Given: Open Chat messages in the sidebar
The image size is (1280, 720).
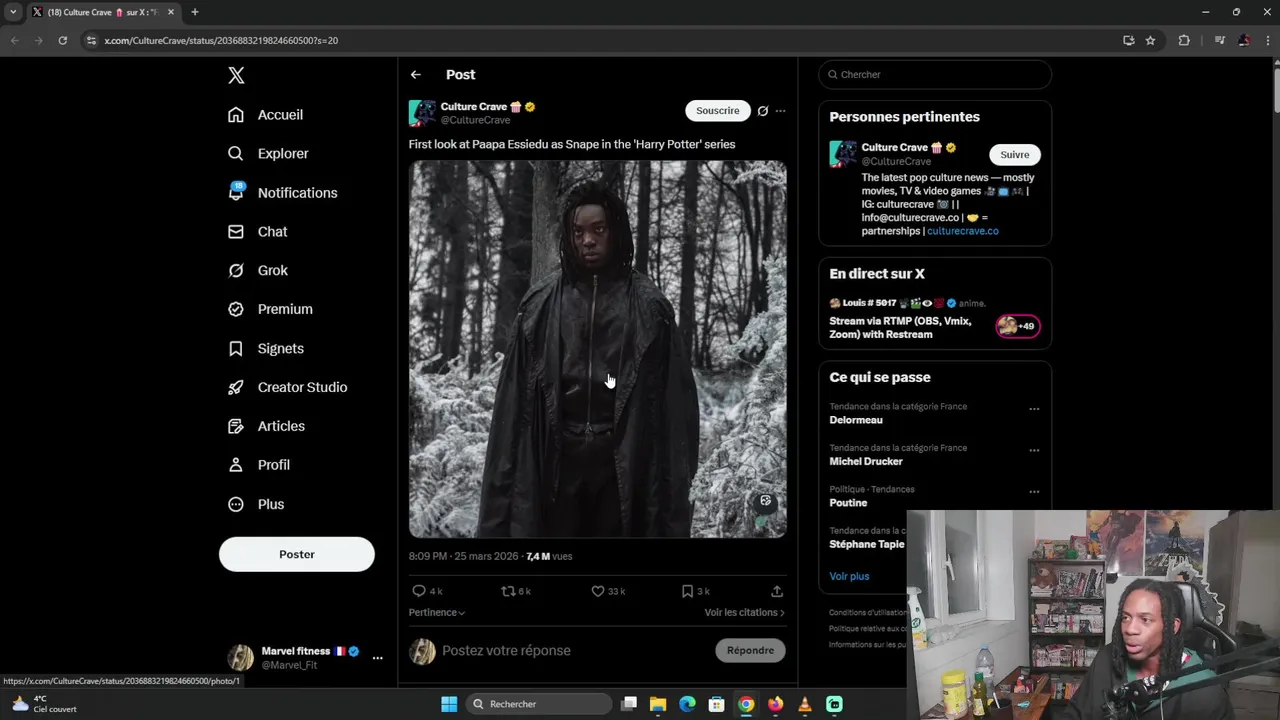Looking at the screenshot, I should (257, 232).
